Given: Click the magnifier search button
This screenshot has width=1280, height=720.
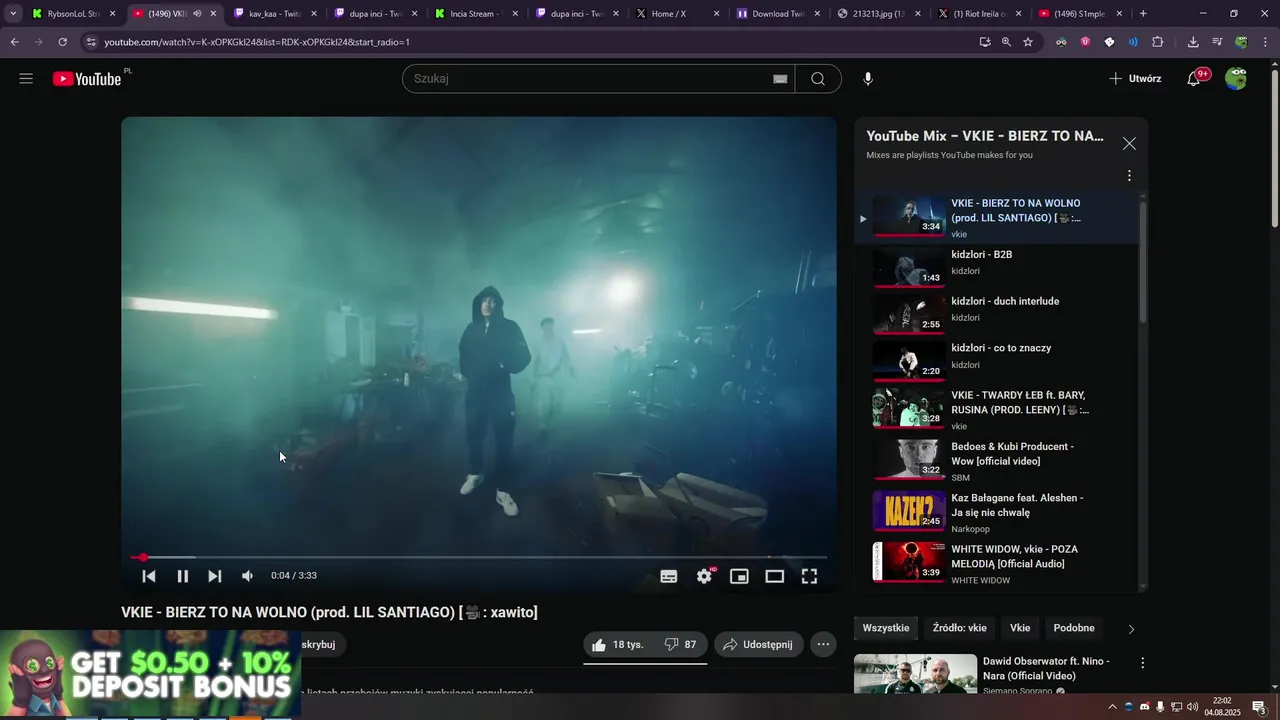Looking at the screenshot, I should 818,79.
